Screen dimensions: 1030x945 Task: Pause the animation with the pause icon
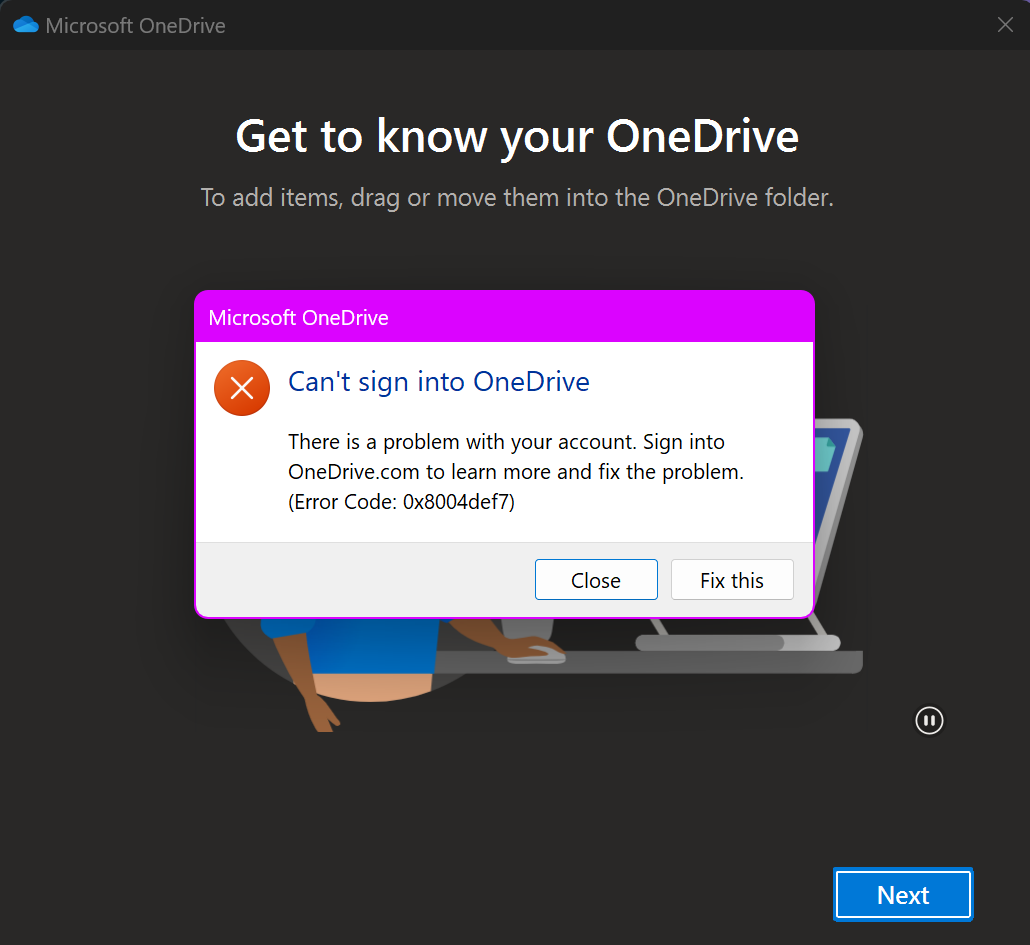click(x=929, y=720)
